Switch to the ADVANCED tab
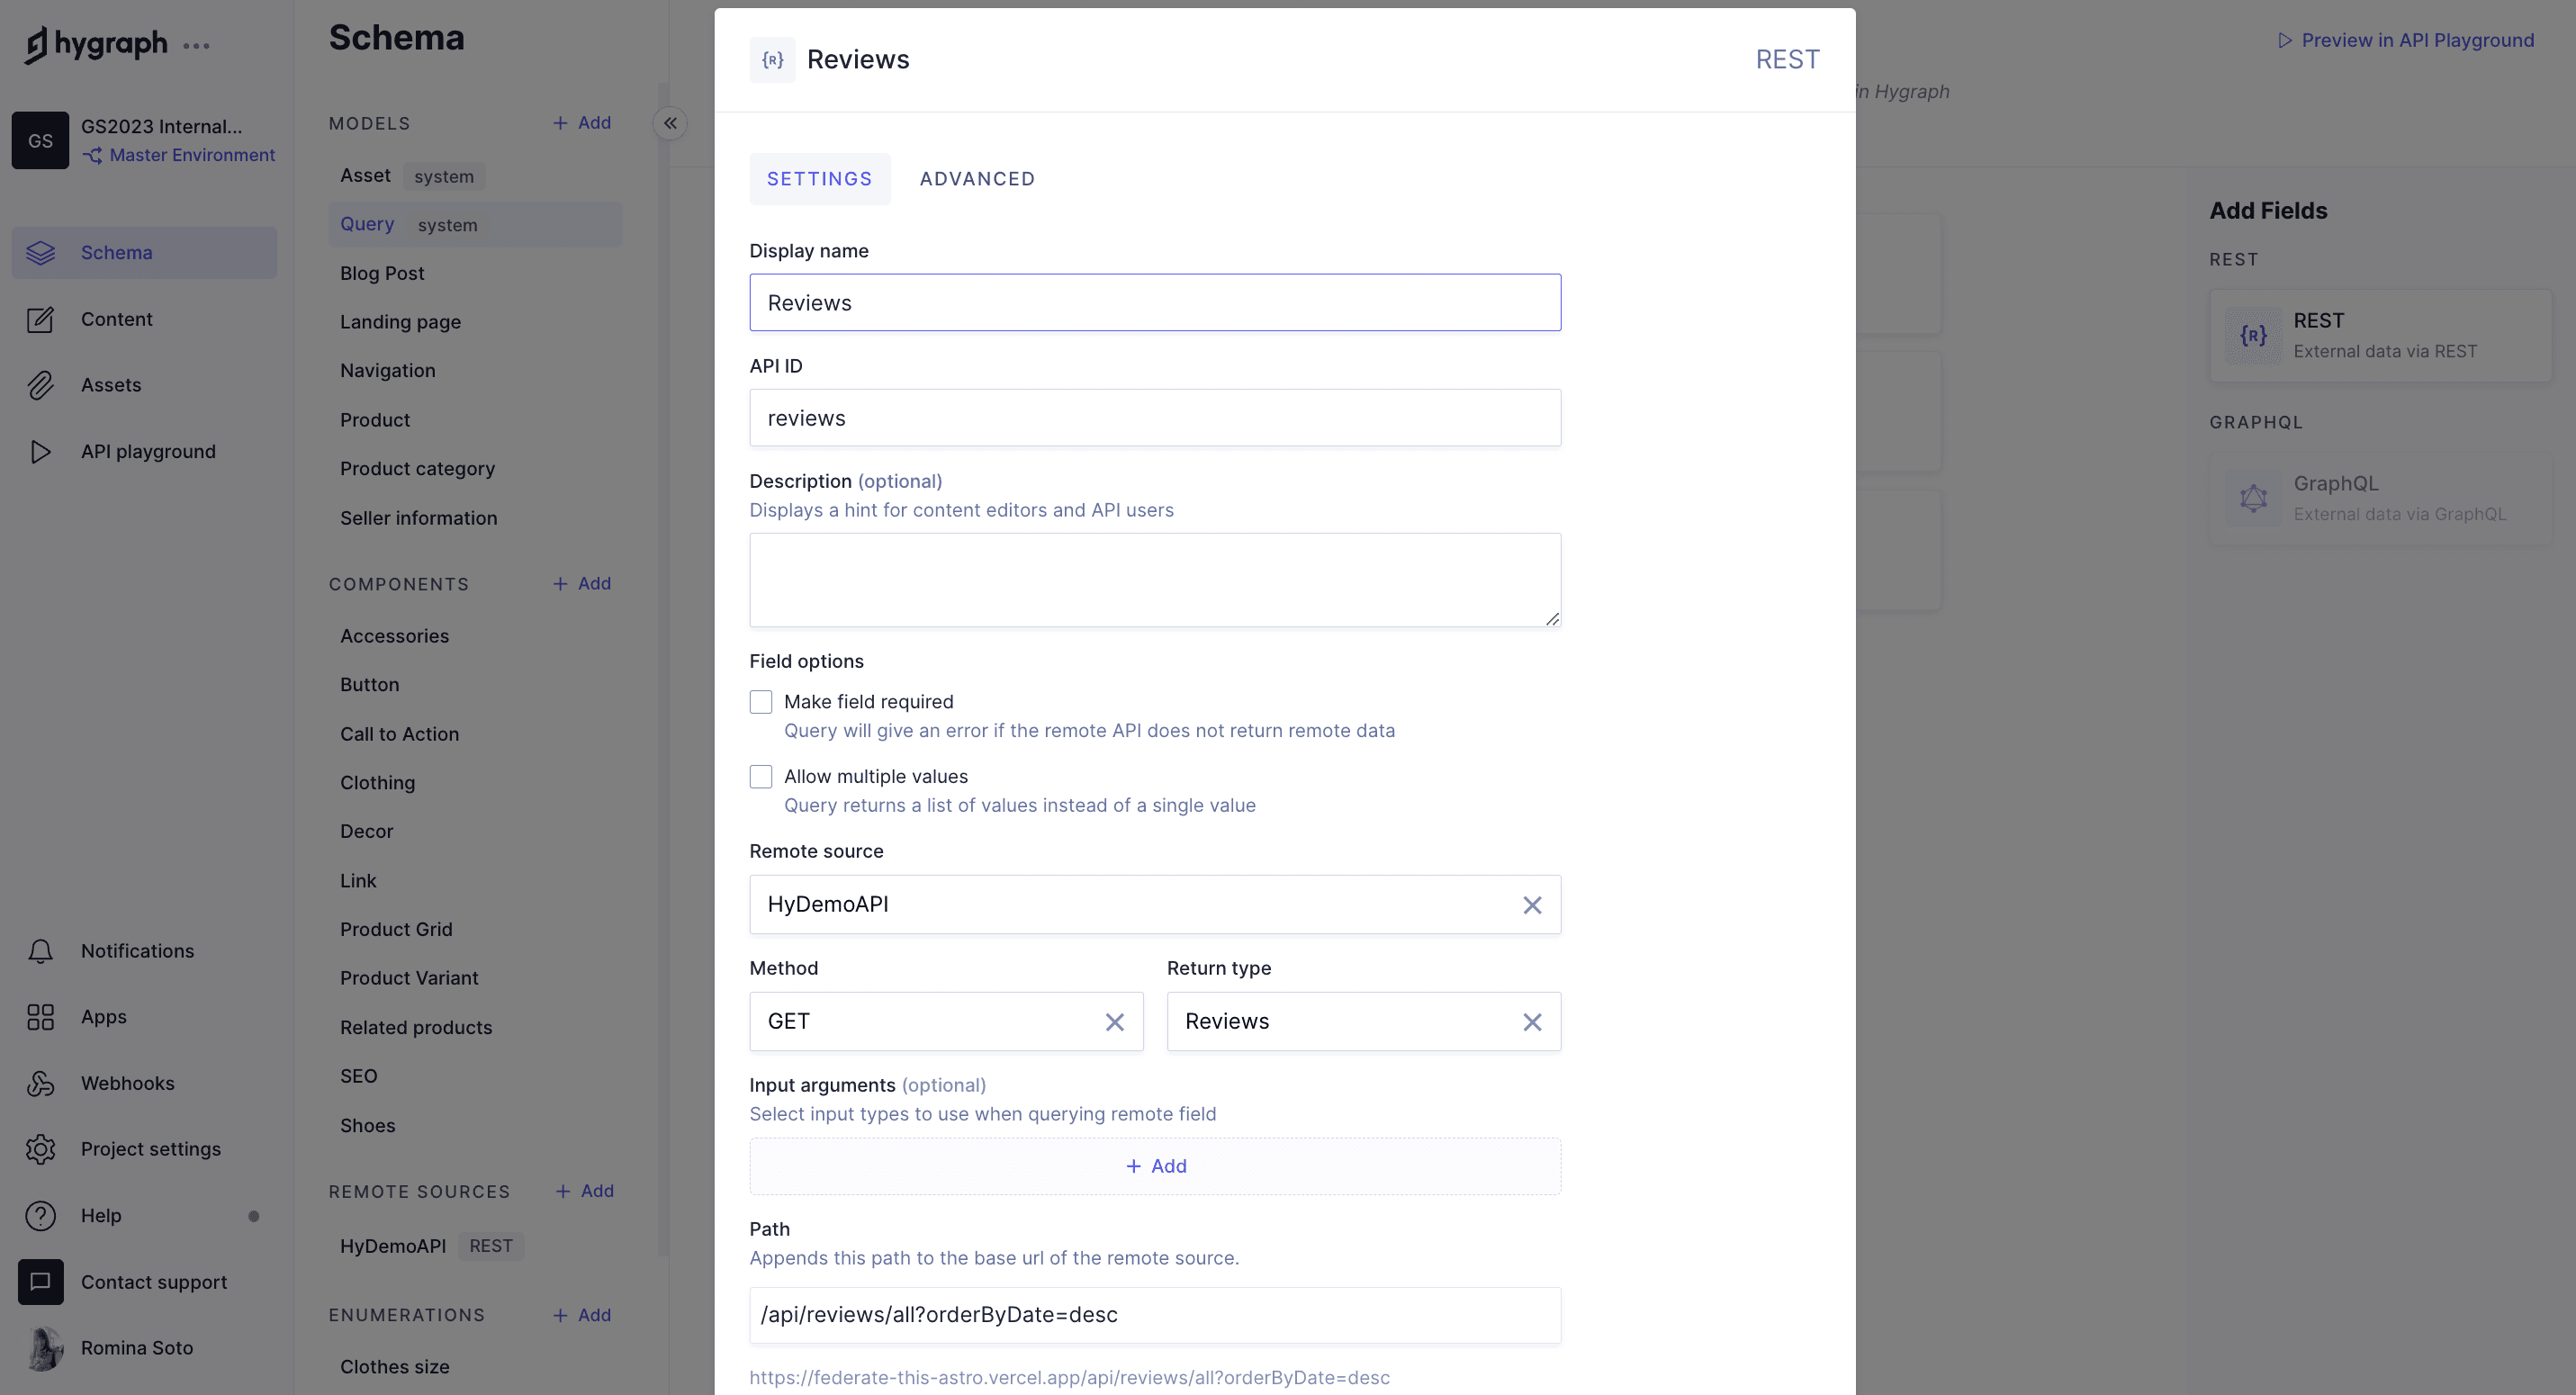The height and width of the screenshot is (1395, 2576). [x=977, y=179]
